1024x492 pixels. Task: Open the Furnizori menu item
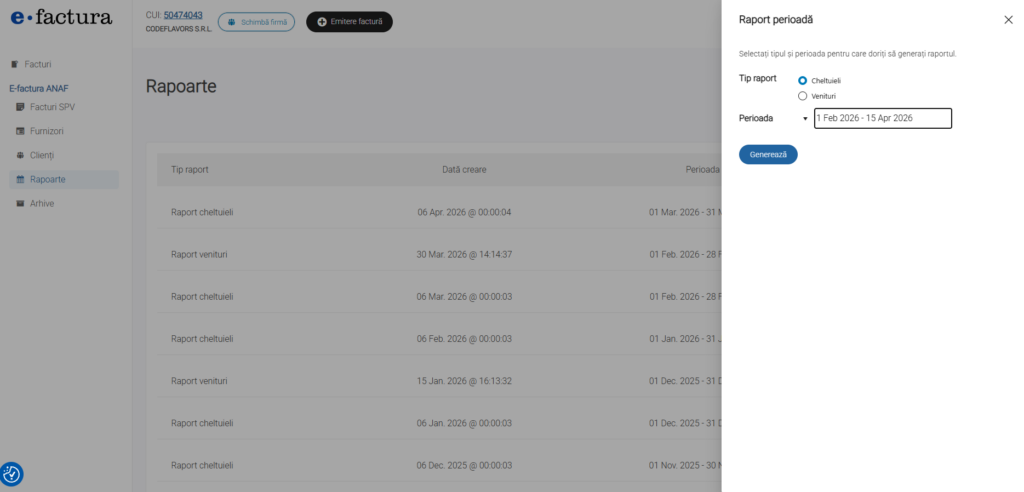point(47,131)
